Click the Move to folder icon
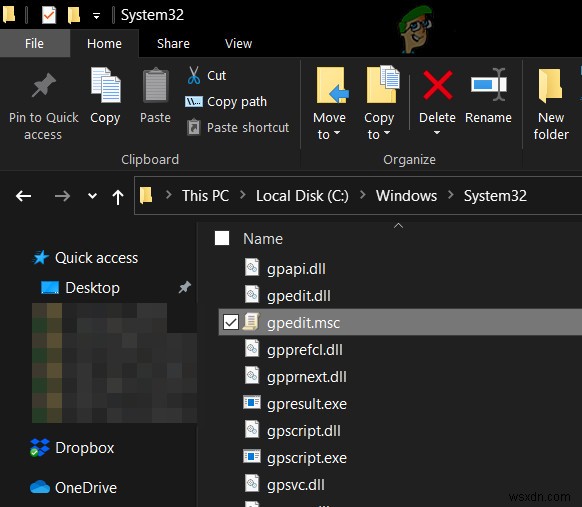The height and width of the screenshot is (507, 582). [x=332, y=85]
